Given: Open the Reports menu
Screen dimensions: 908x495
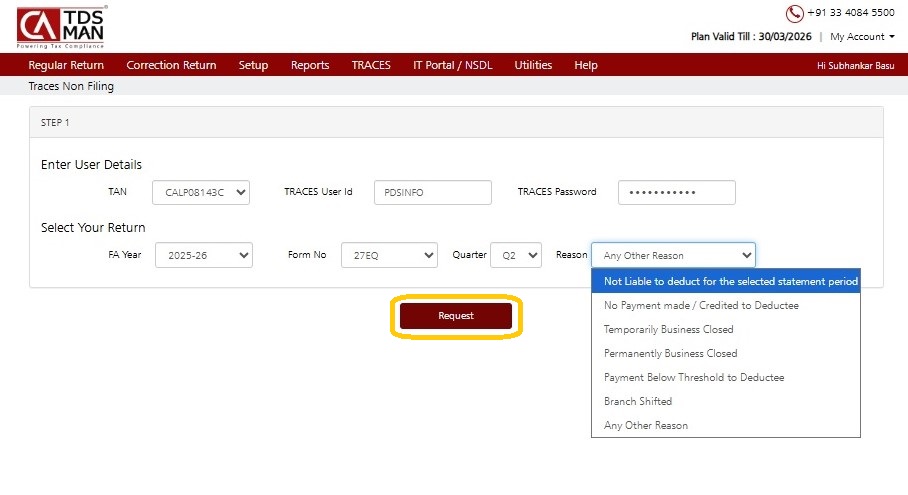Looking at the screenshot, I should pos(310,65).
